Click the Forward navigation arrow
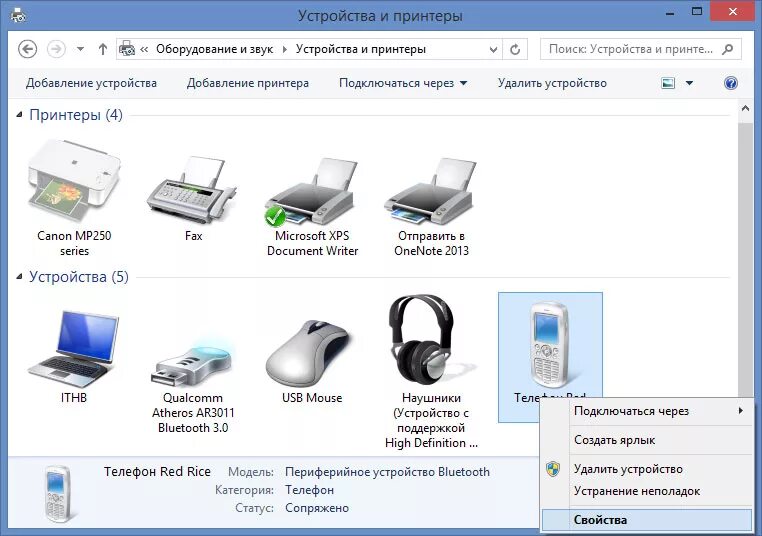 56,49
